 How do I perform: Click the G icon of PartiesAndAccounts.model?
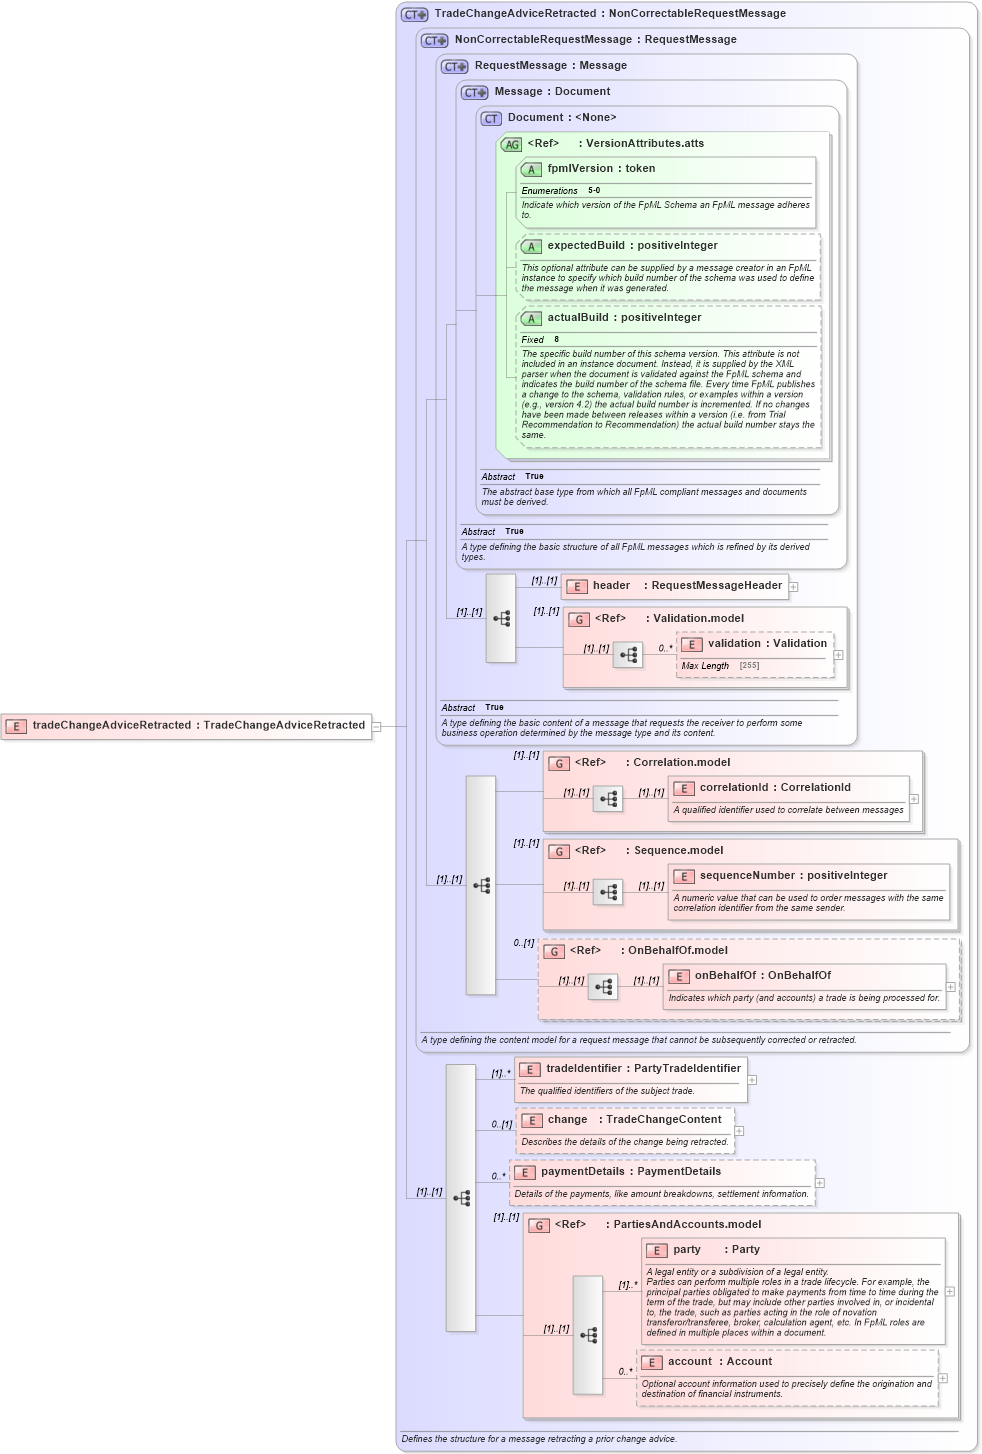point(538,1226)
